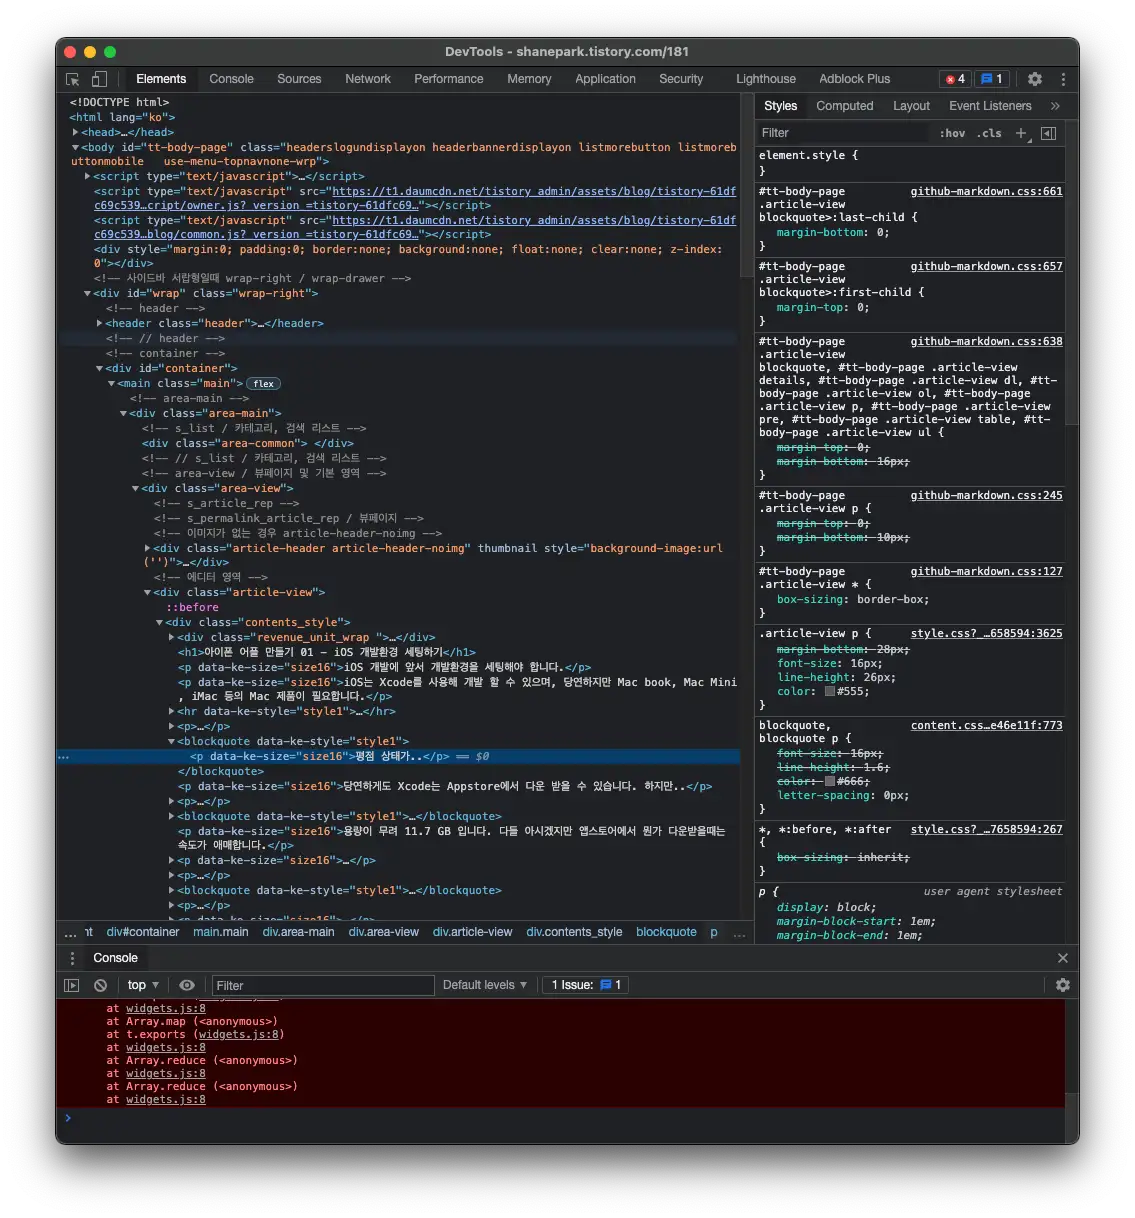Show the console sidebar icon
This screenshot has height=1218, width=1135.
point(72,985)
